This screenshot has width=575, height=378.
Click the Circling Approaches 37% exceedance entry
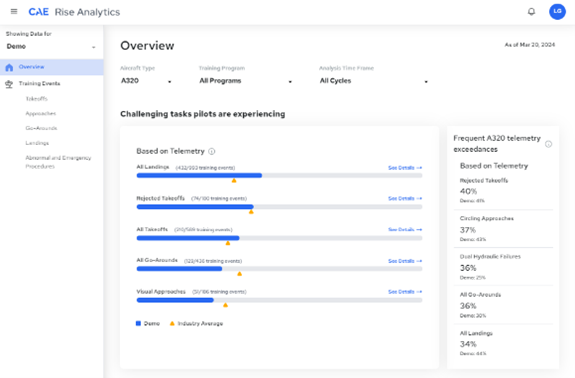(503, 229)
